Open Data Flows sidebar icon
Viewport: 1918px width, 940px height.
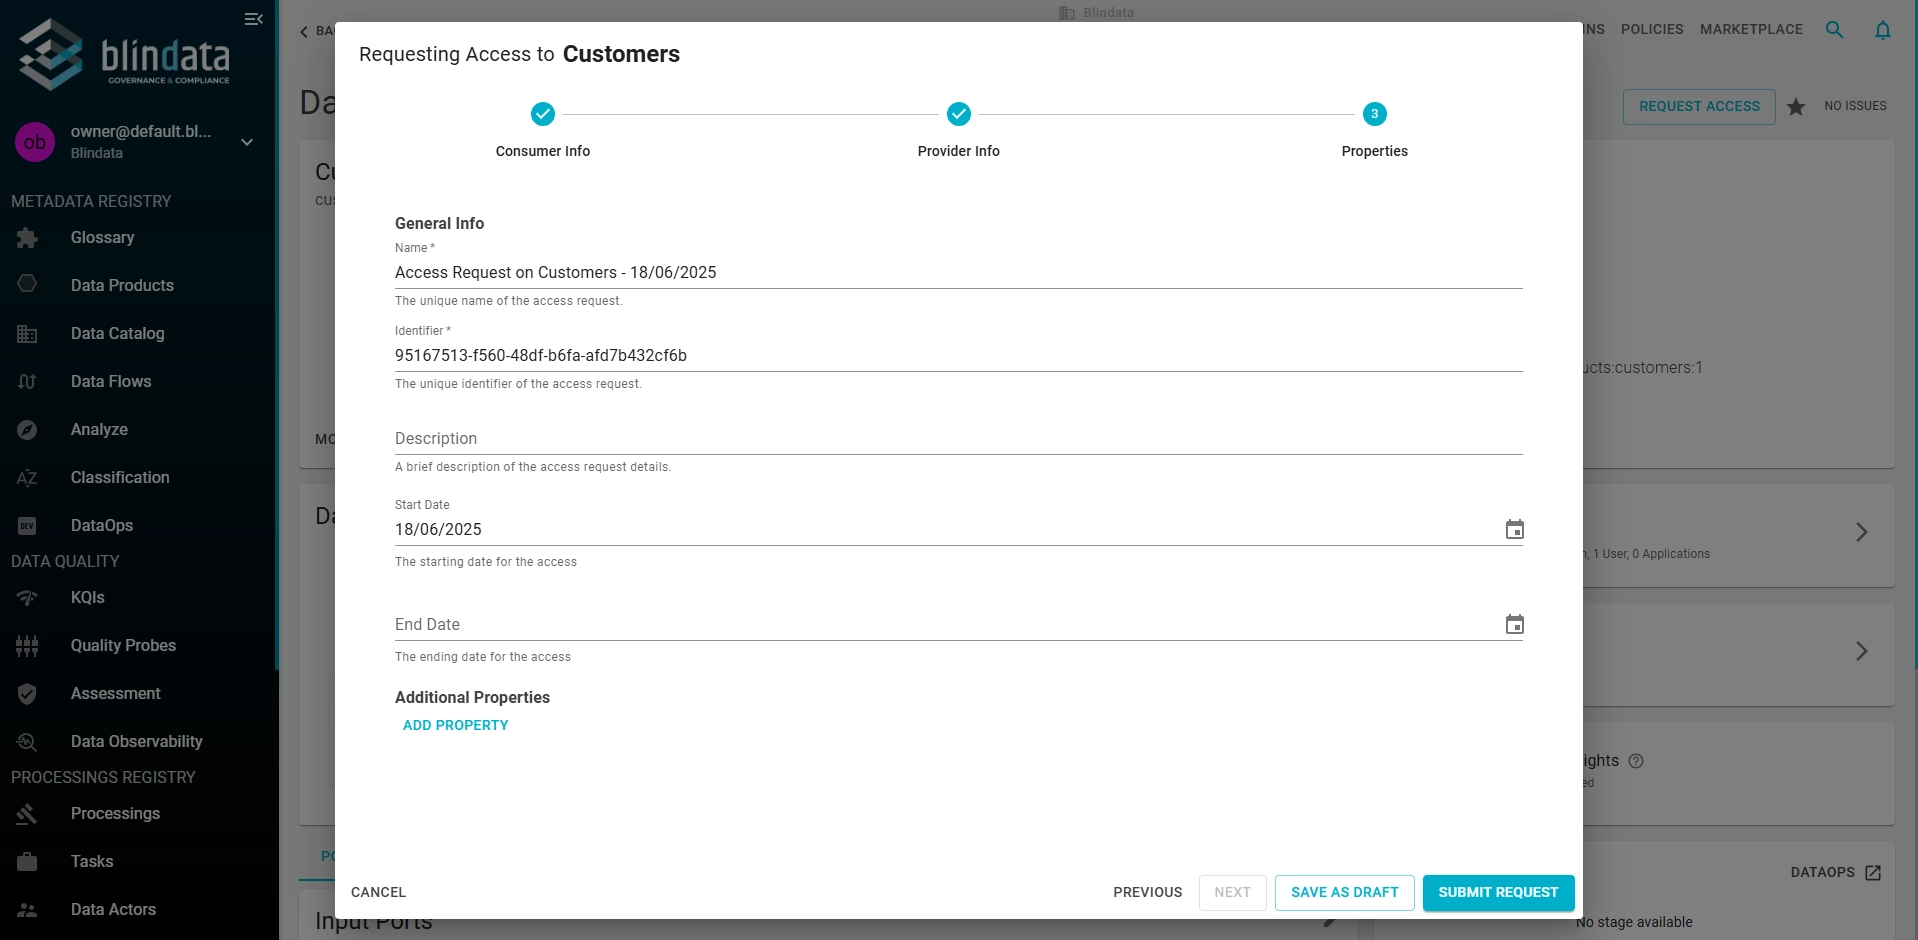point(27,382)
